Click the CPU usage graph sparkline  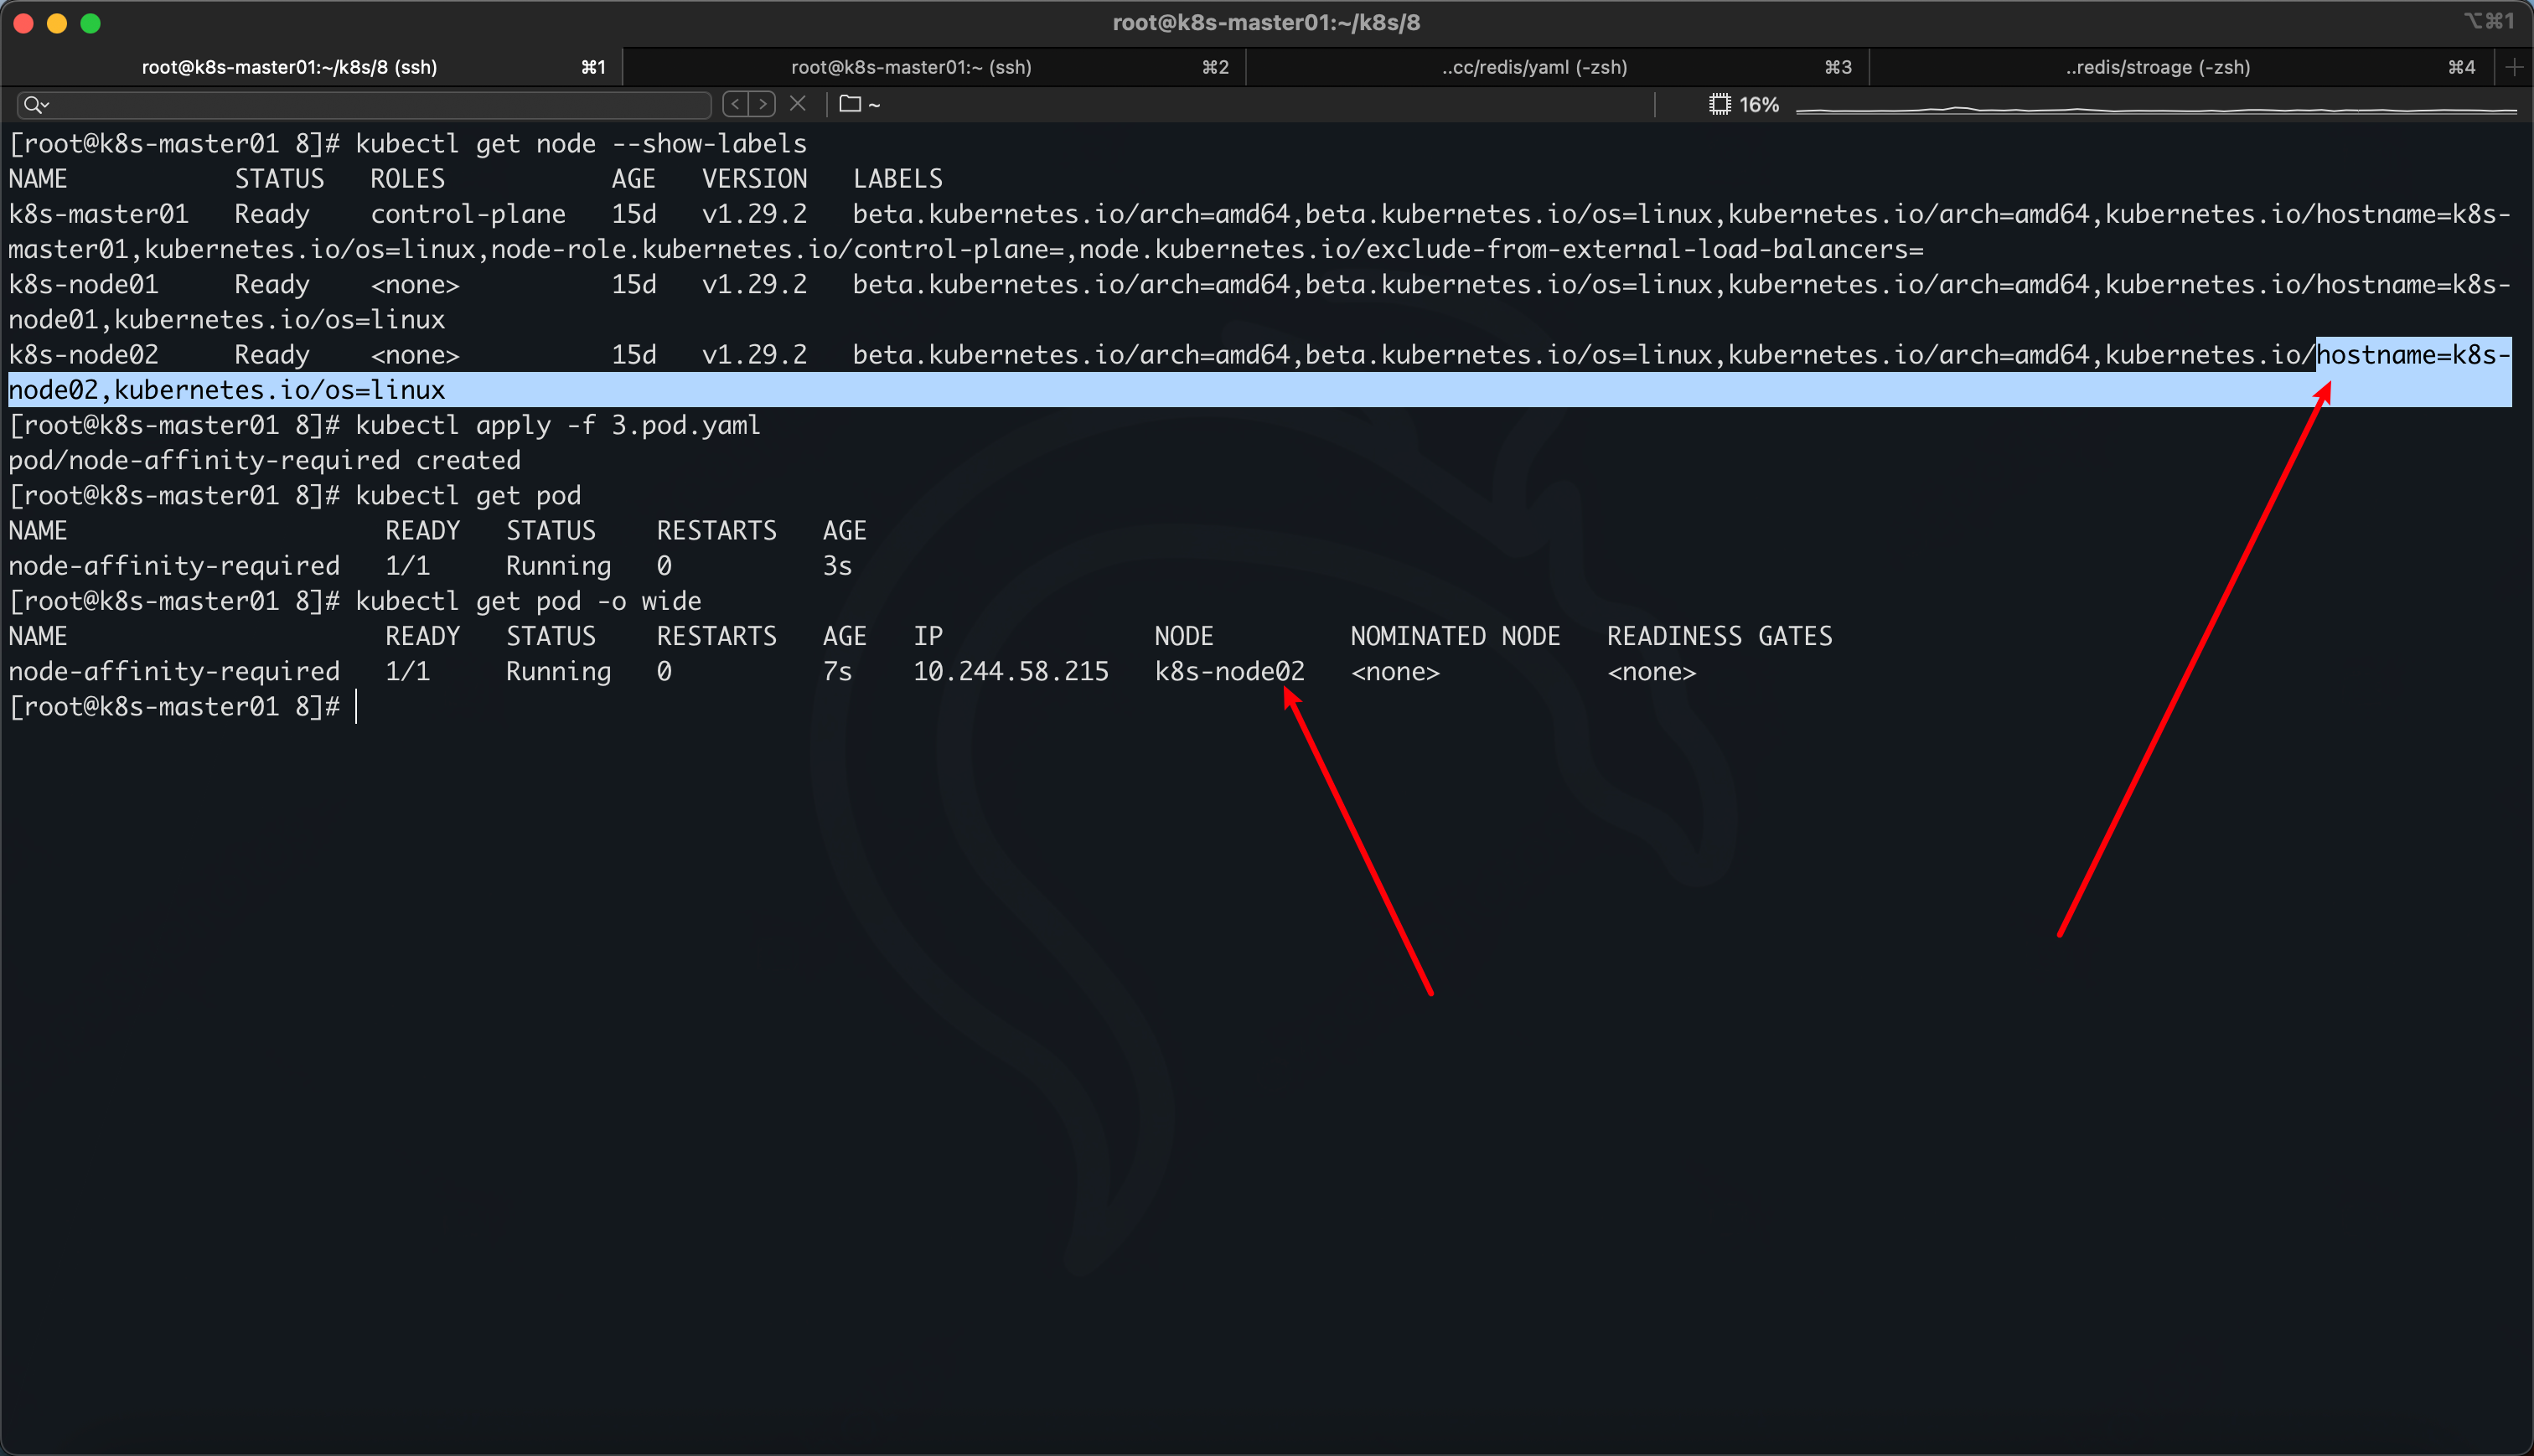pos(2155,108)
